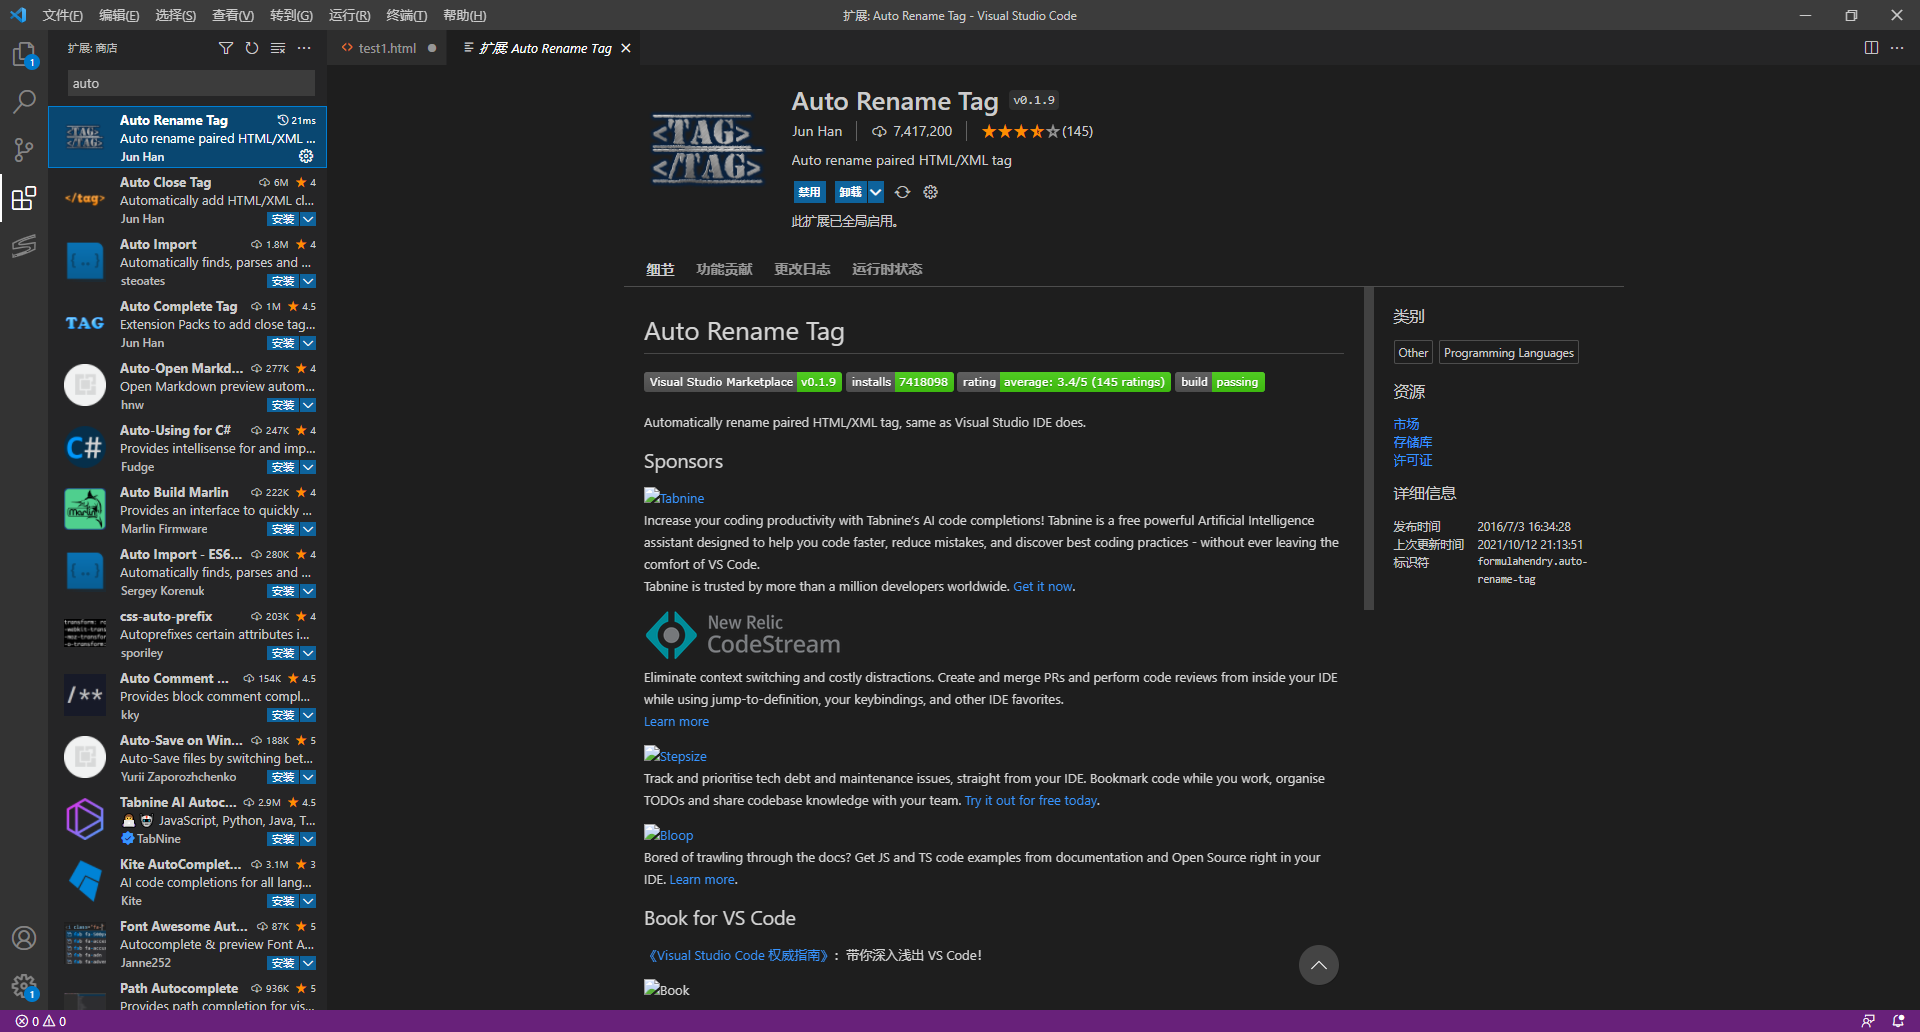Click the gear on Auto Rename Tag list item

tap(306, 156)
